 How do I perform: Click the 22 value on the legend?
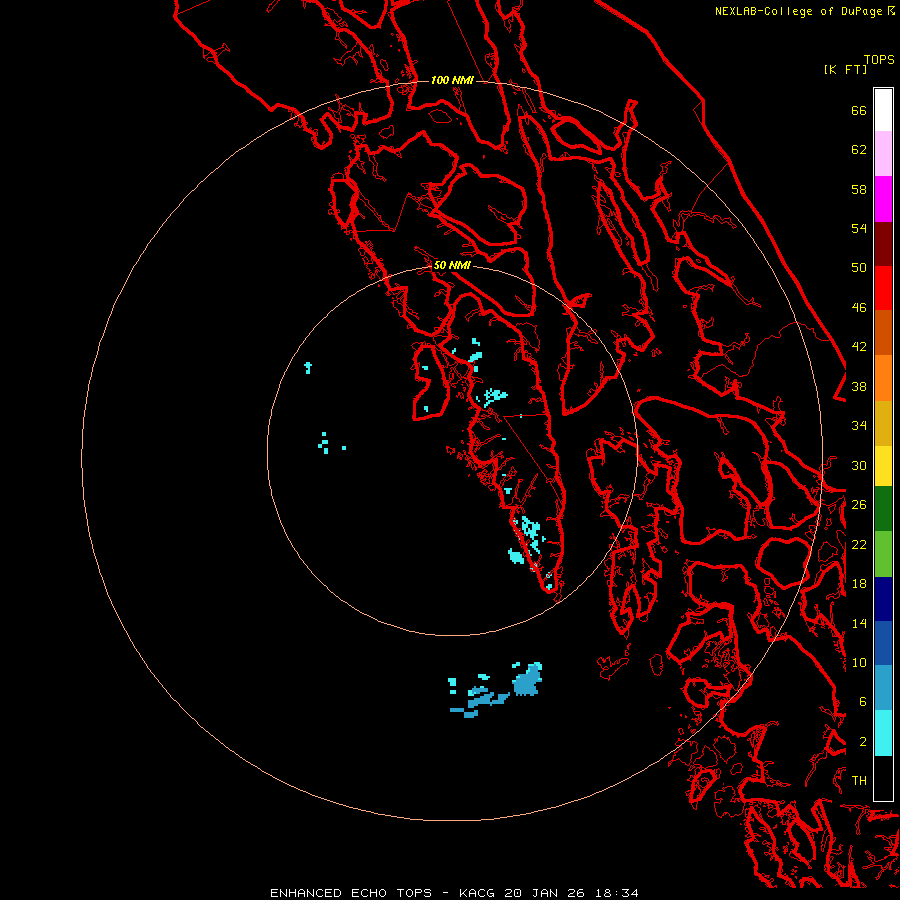click(x=859, y=544)
